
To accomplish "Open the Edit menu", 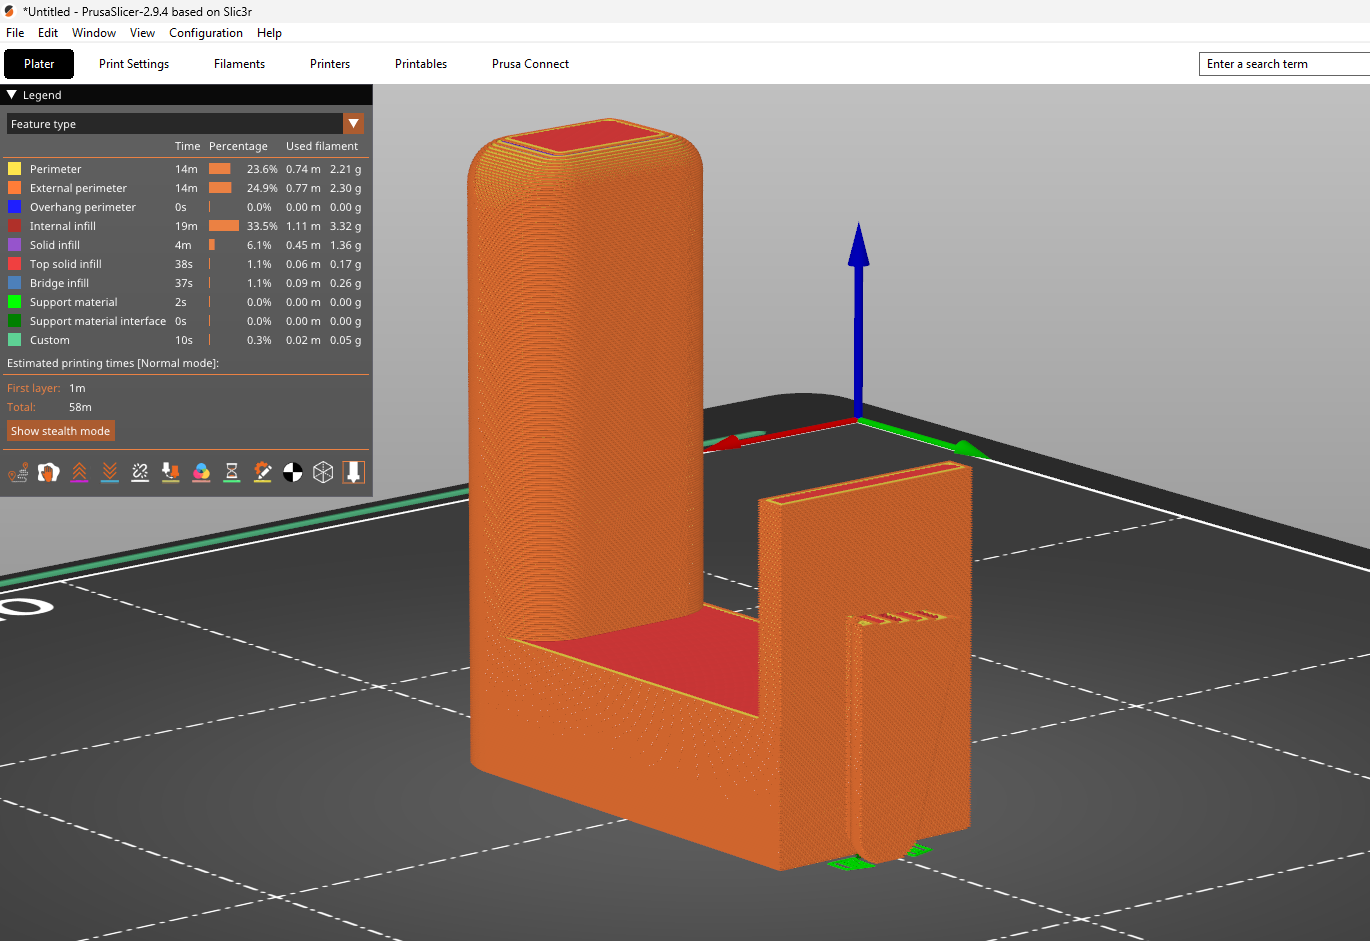I will coord(48,33).
